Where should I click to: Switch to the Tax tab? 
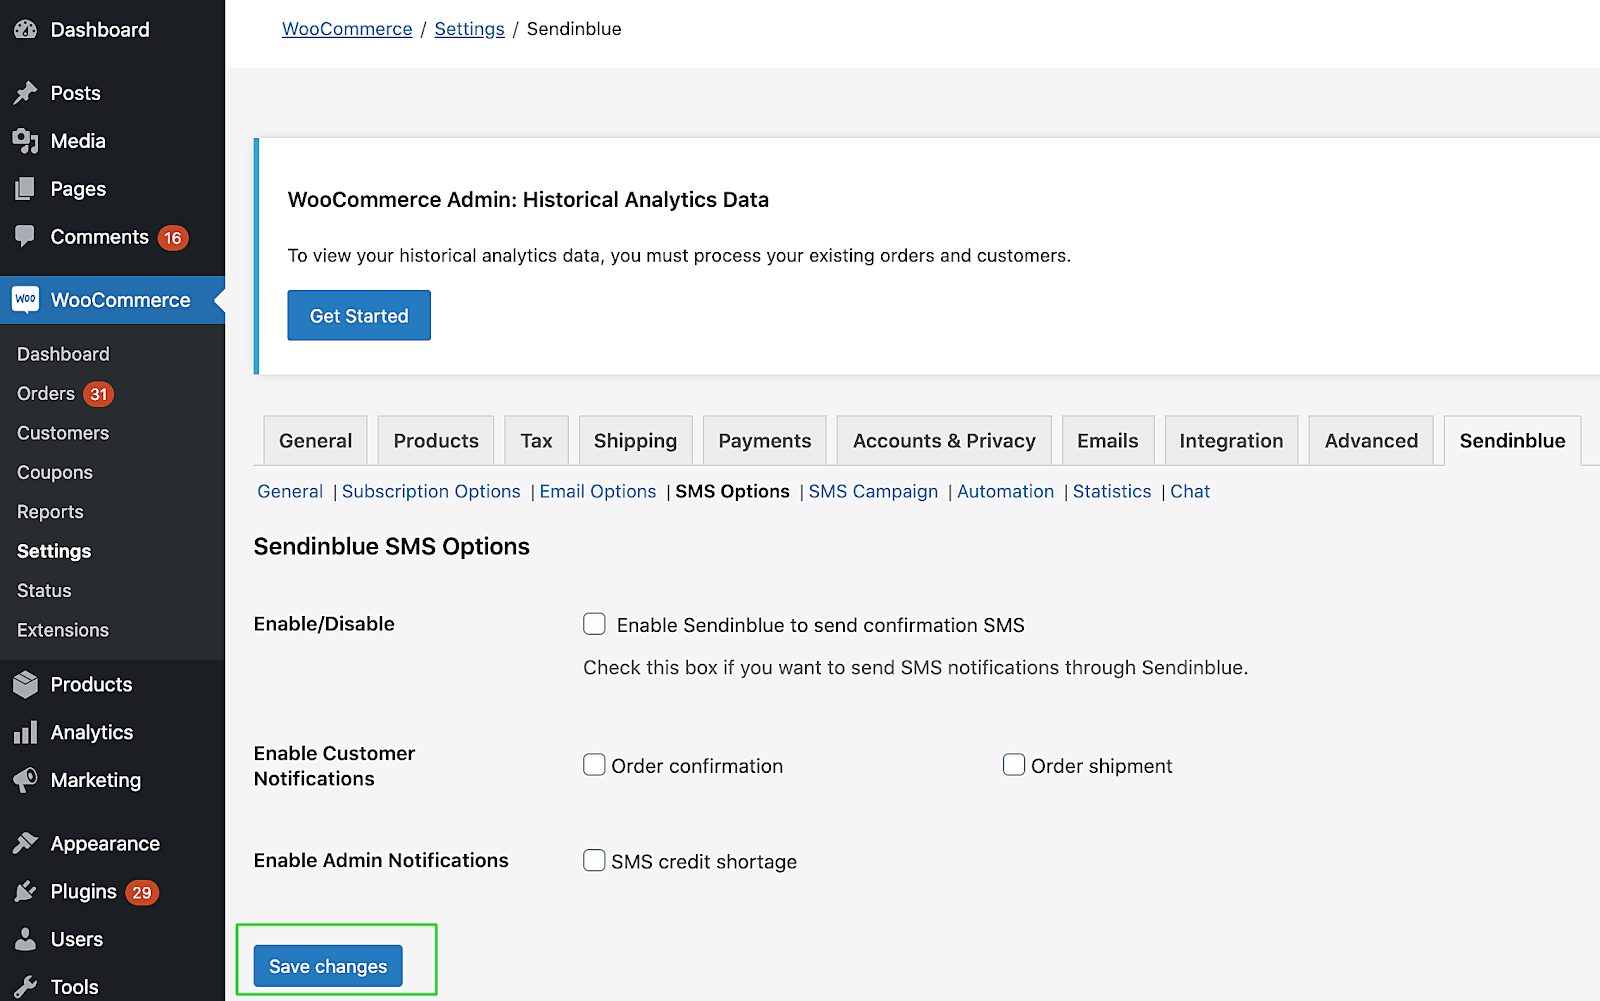pyautogui.click(x=536, y=441)
